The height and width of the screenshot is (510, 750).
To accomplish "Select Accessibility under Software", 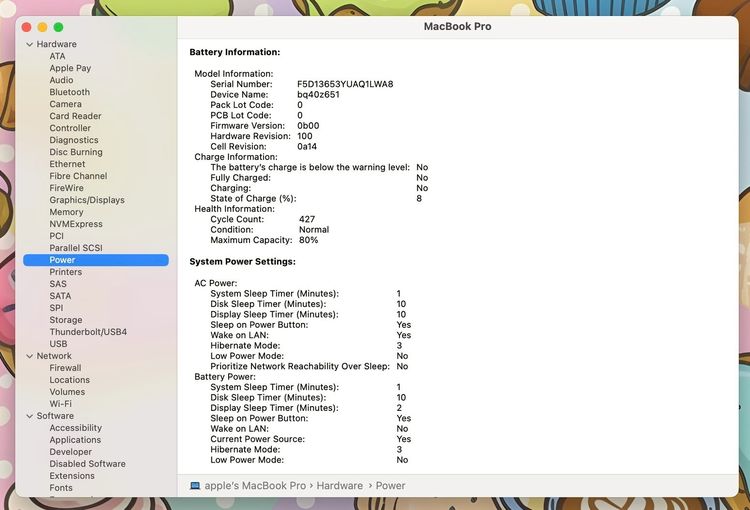I will coord(76,428).
